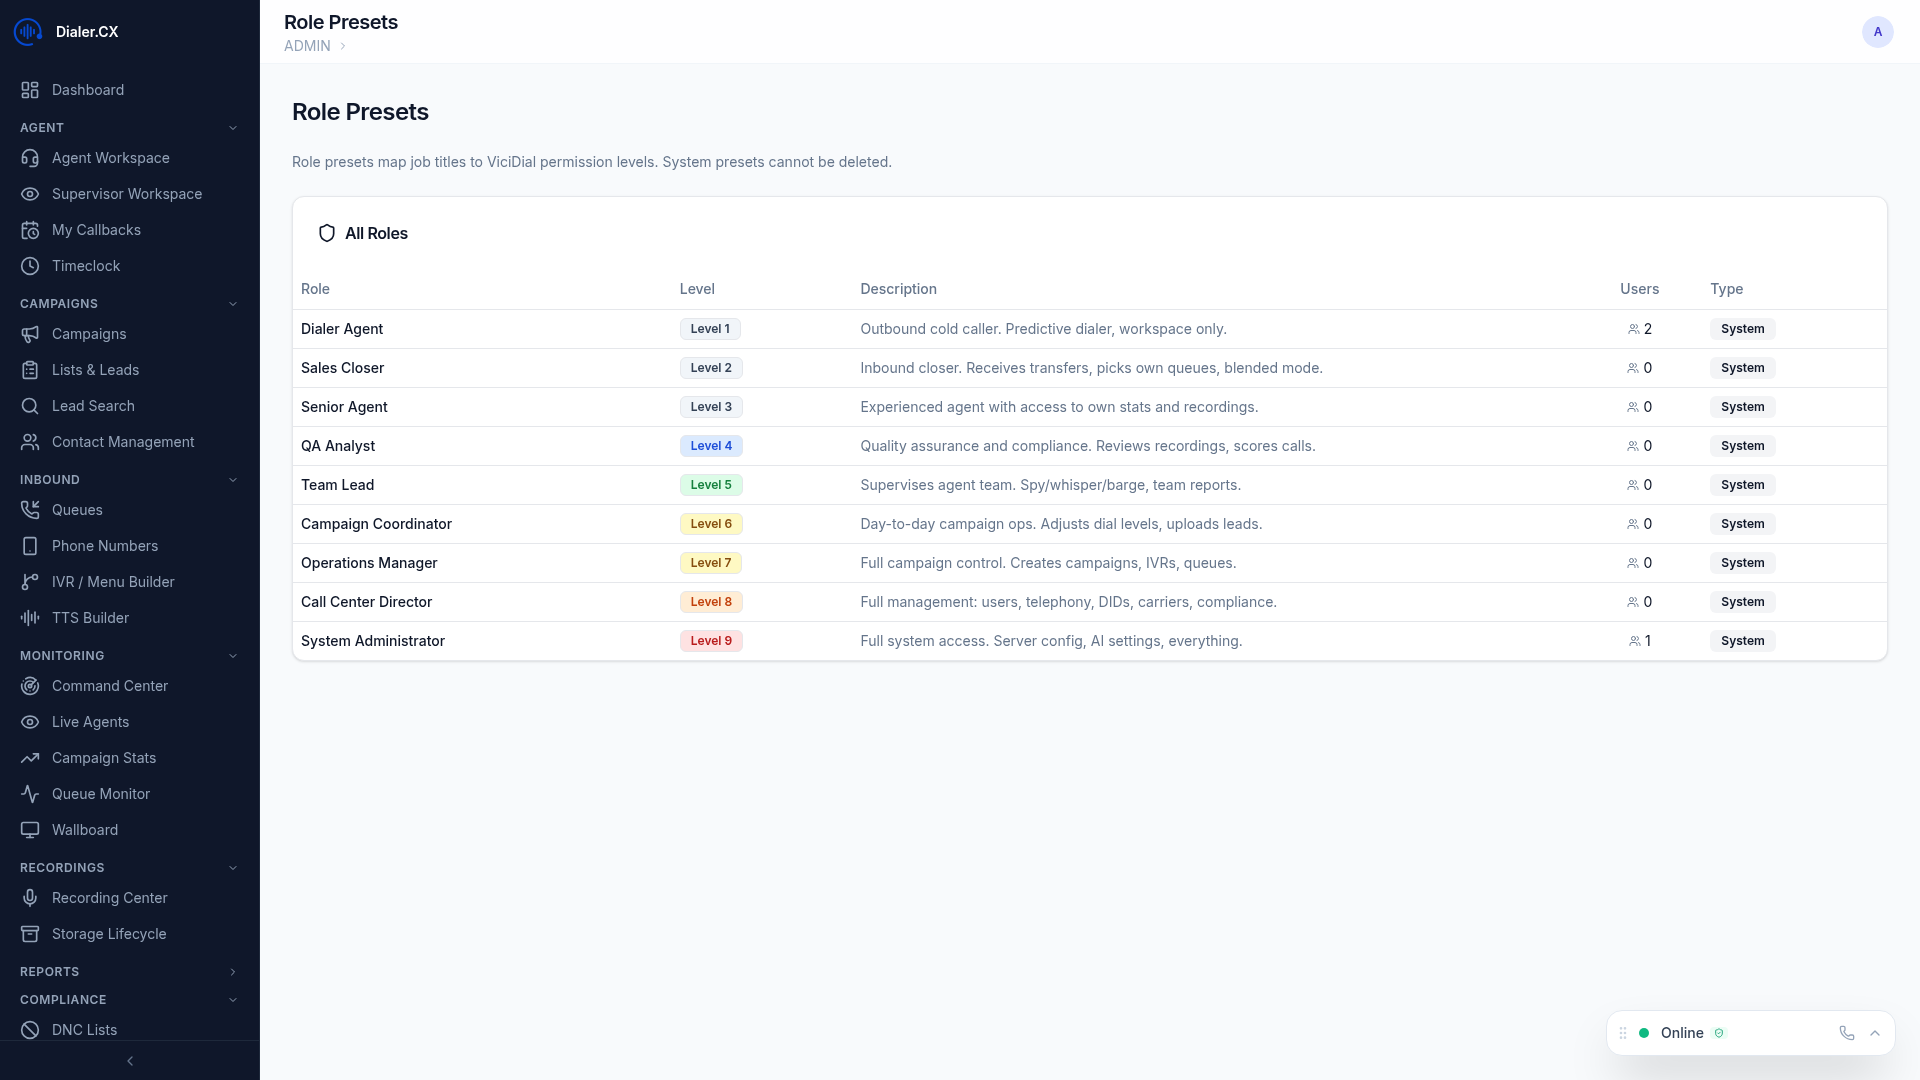Click the phone icon in the Online widget
Viewport: 1920px width, 1080px height.
point(1845,1032)
